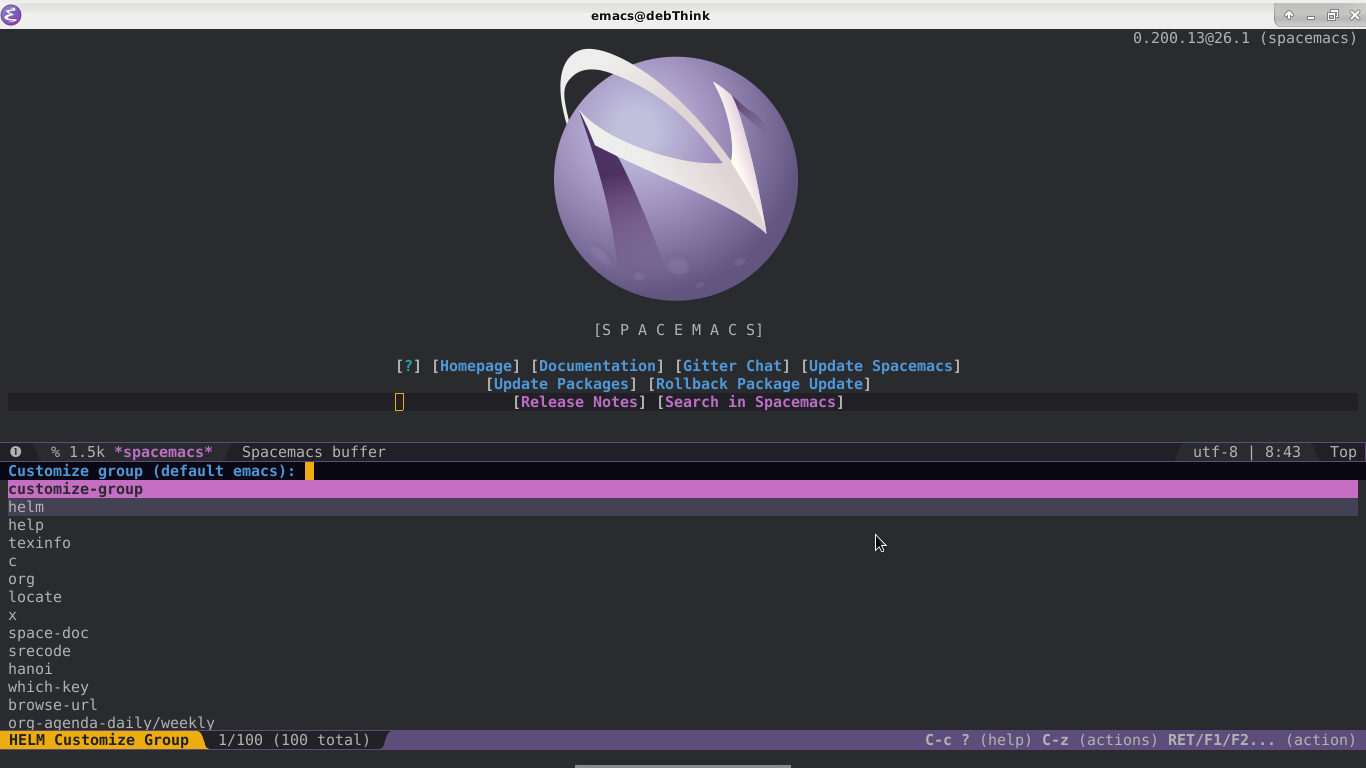Select the org customize group entry

pos(21,579)
